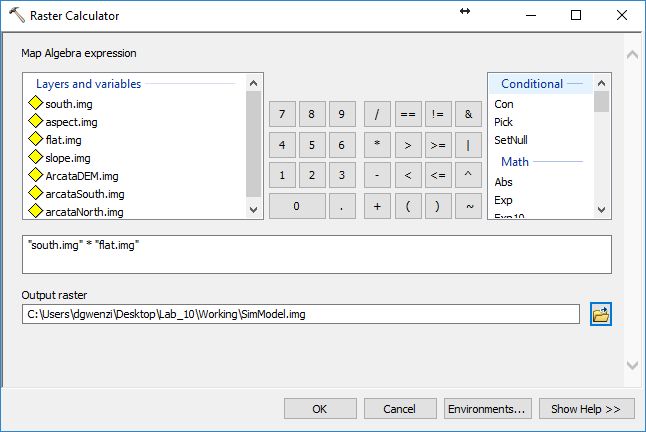Insert the equal-to == operator
Screen dimensions: 646x432
[408, 114]
